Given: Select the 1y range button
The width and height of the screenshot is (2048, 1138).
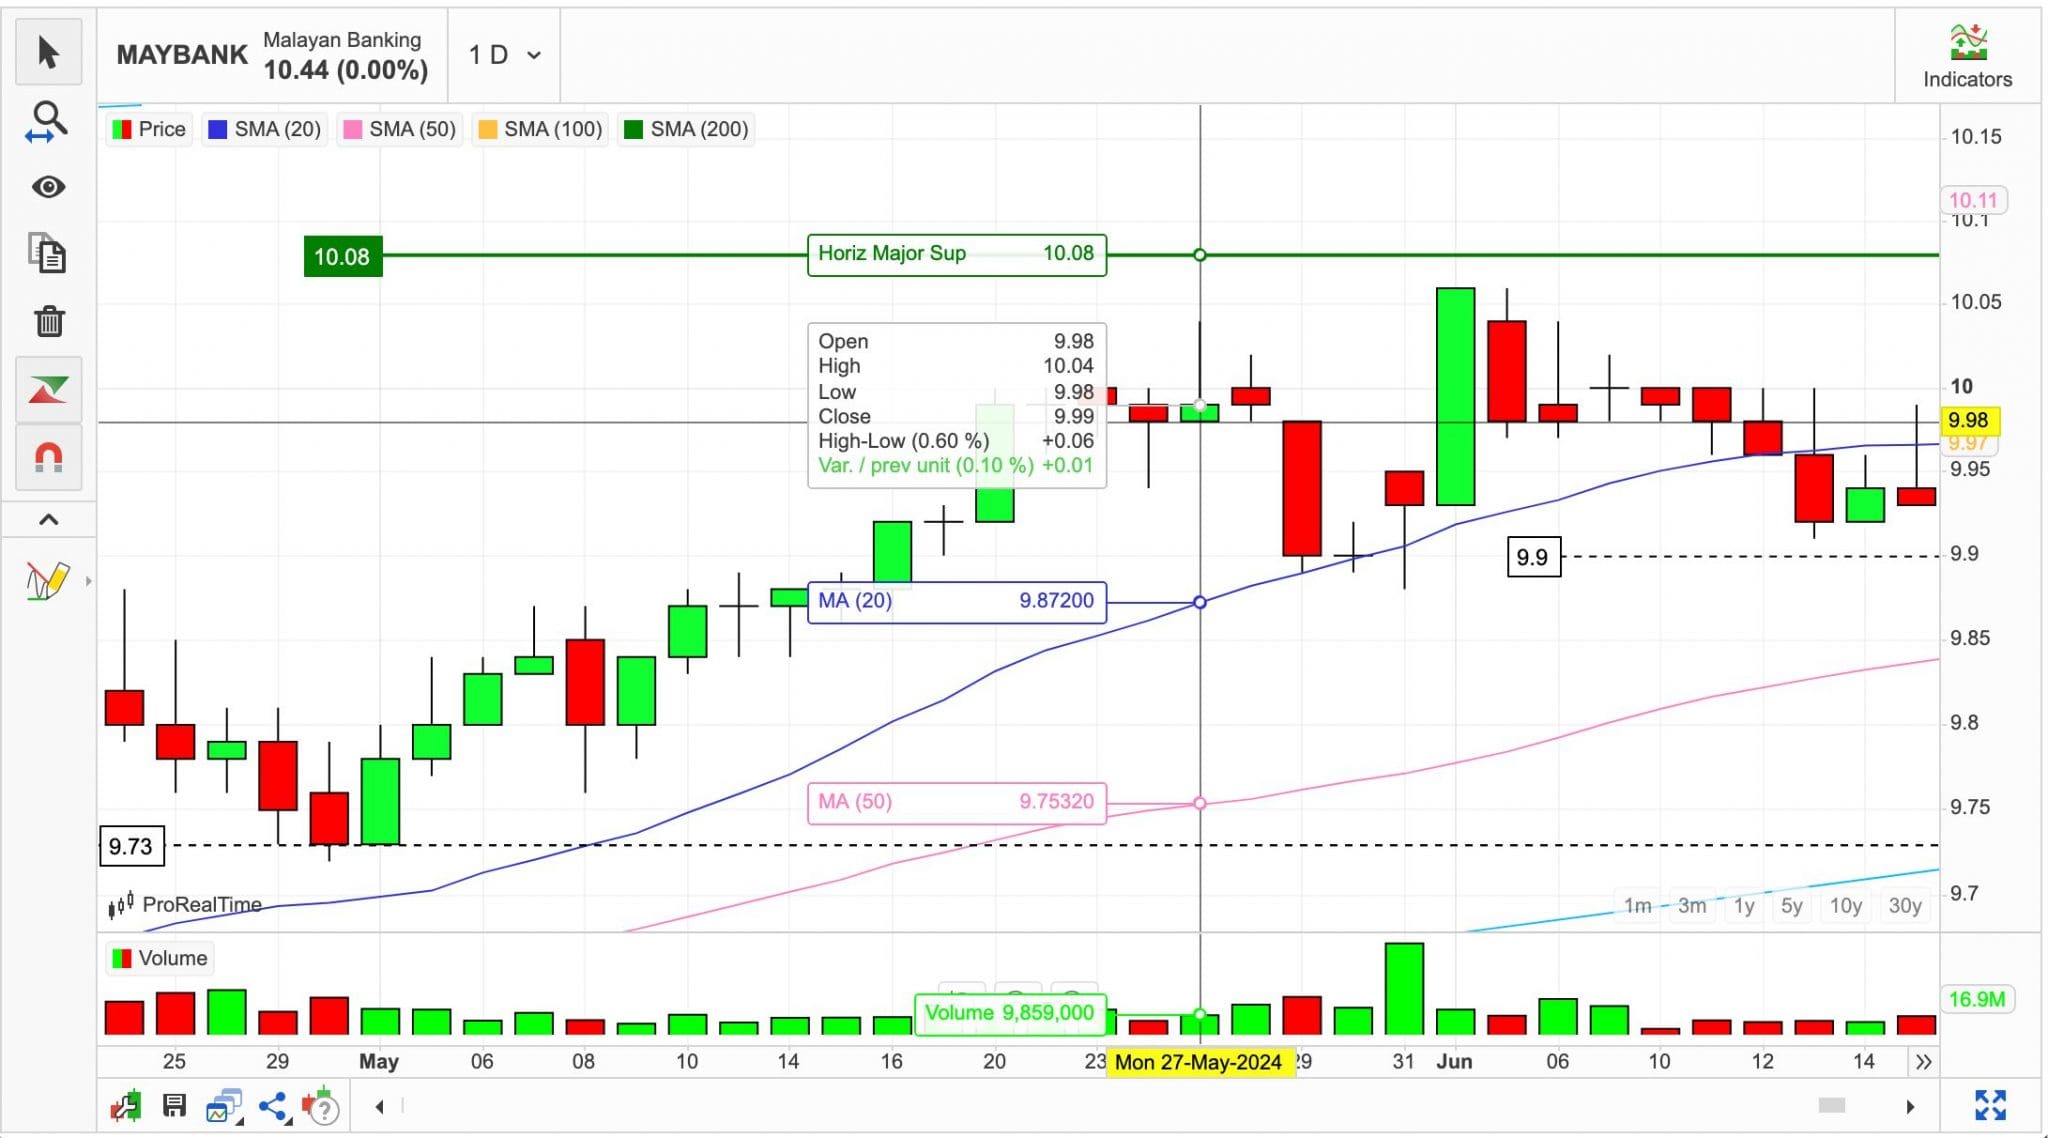Looking at the screenshot, I should [x=1744, y=905].
